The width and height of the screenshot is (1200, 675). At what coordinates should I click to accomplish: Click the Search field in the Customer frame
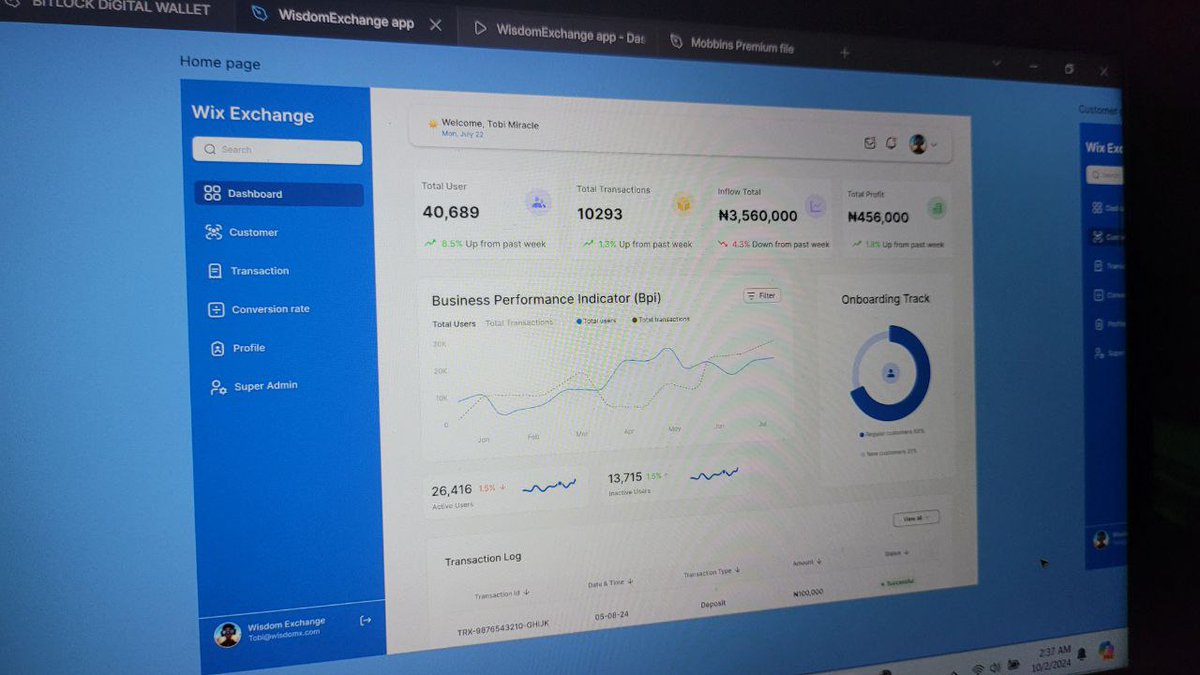click(1104, 175)
